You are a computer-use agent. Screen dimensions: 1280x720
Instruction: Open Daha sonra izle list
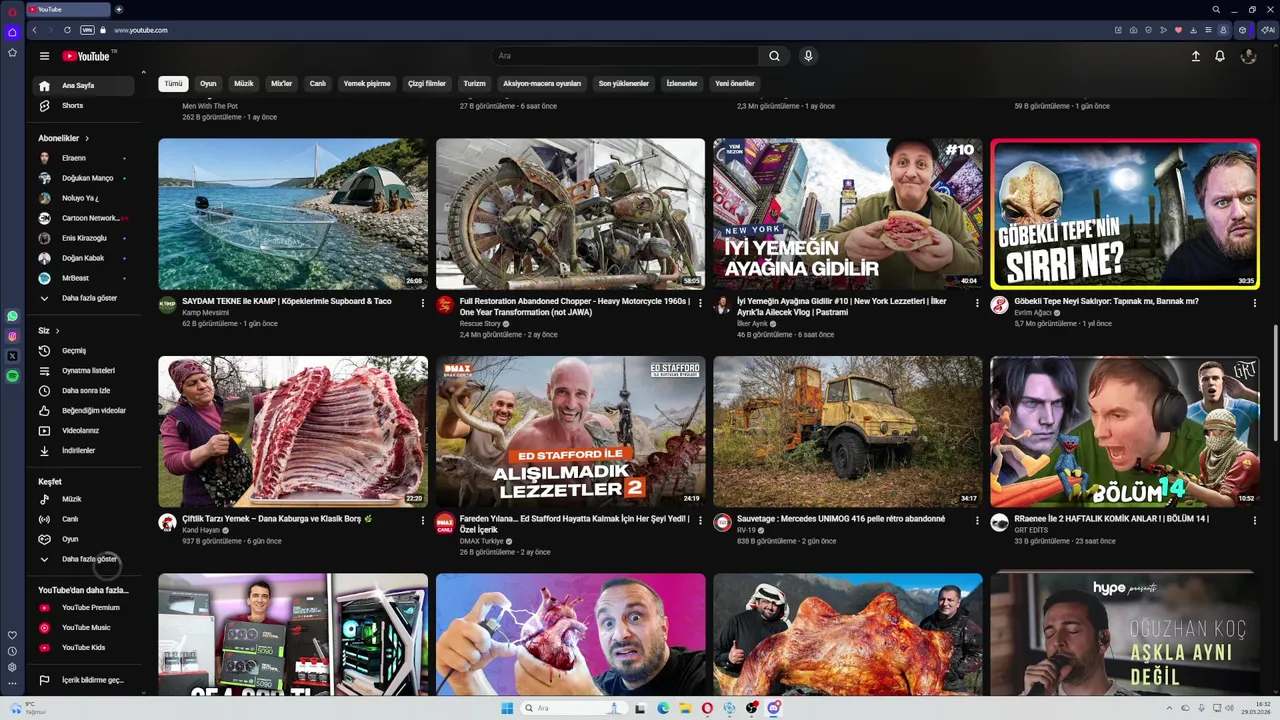click(x=83, y=390)
